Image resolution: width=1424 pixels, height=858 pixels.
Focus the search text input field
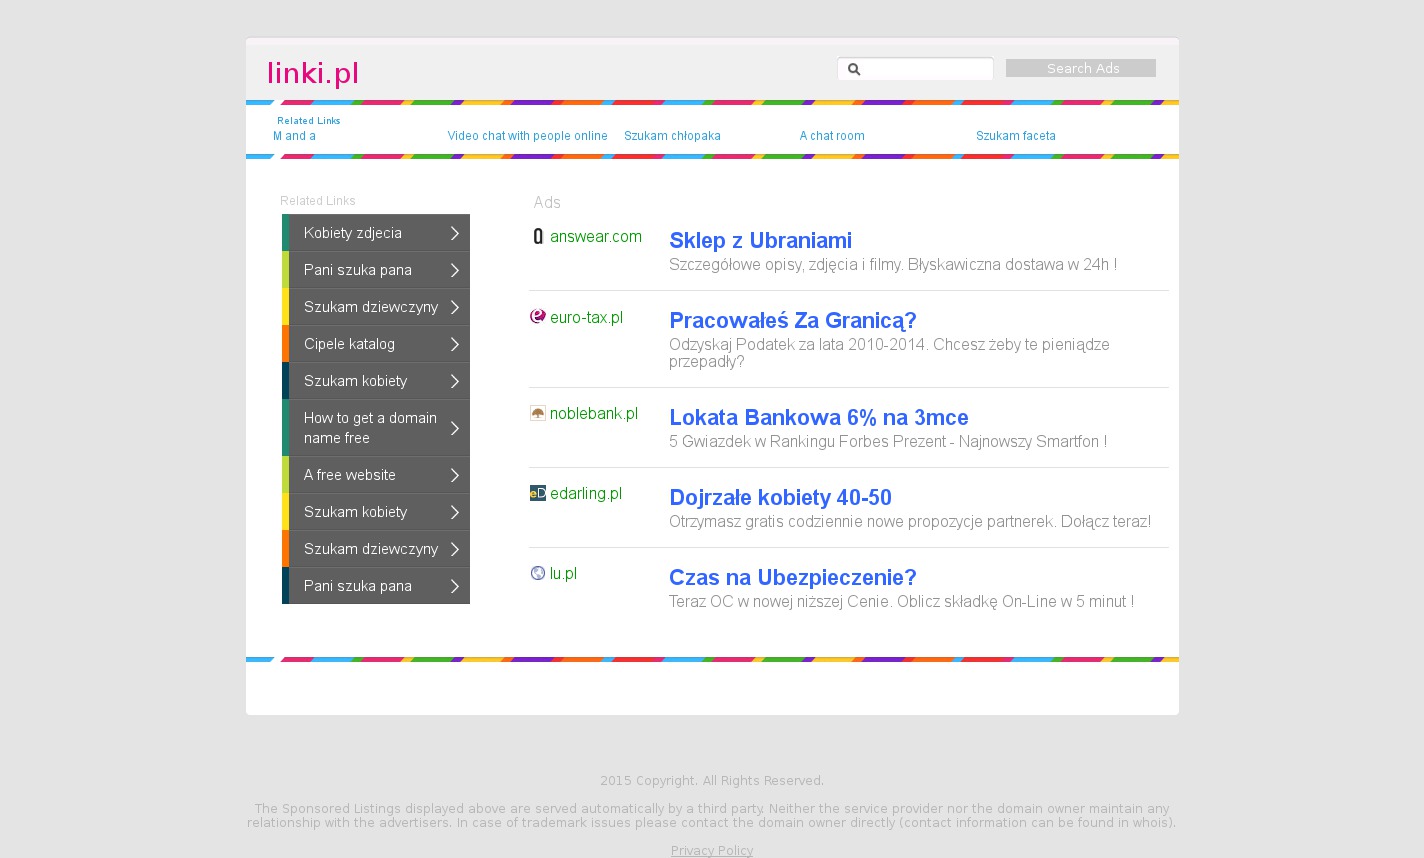coord(925,69)
